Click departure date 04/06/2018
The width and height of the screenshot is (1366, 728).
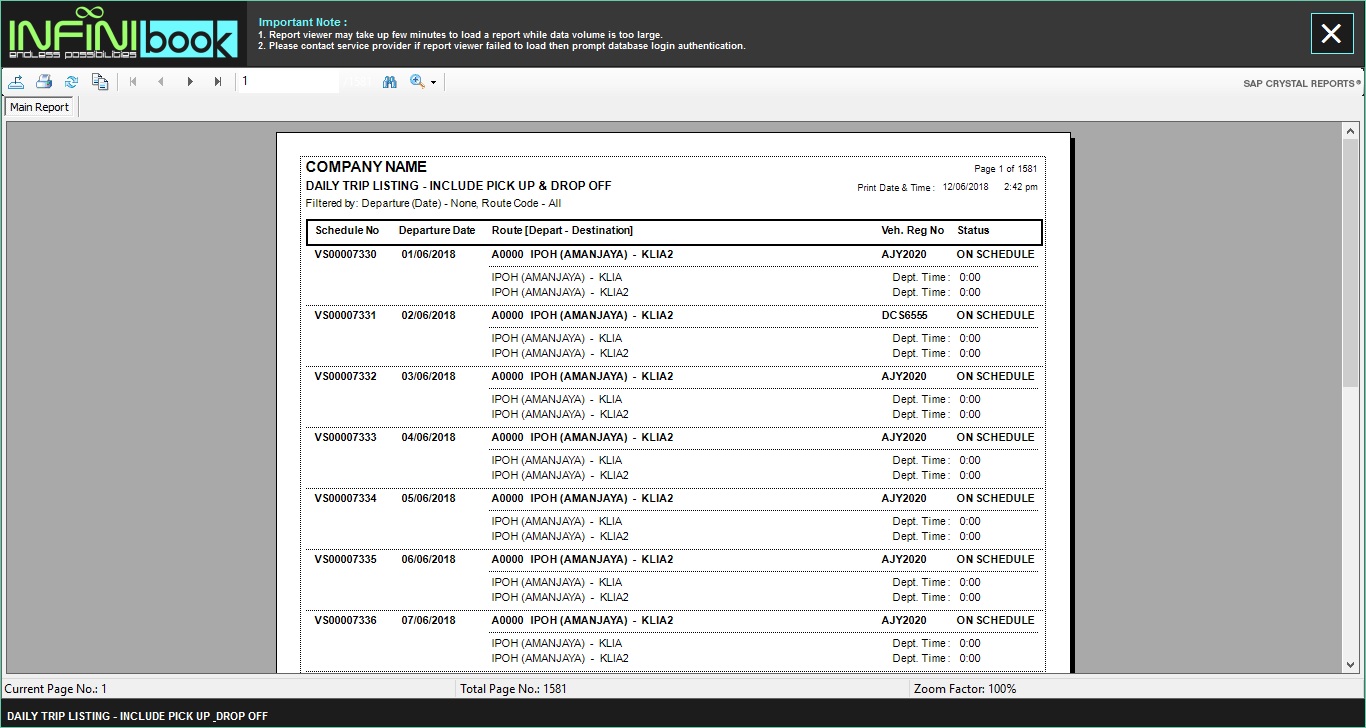click(x=428, y=438)
